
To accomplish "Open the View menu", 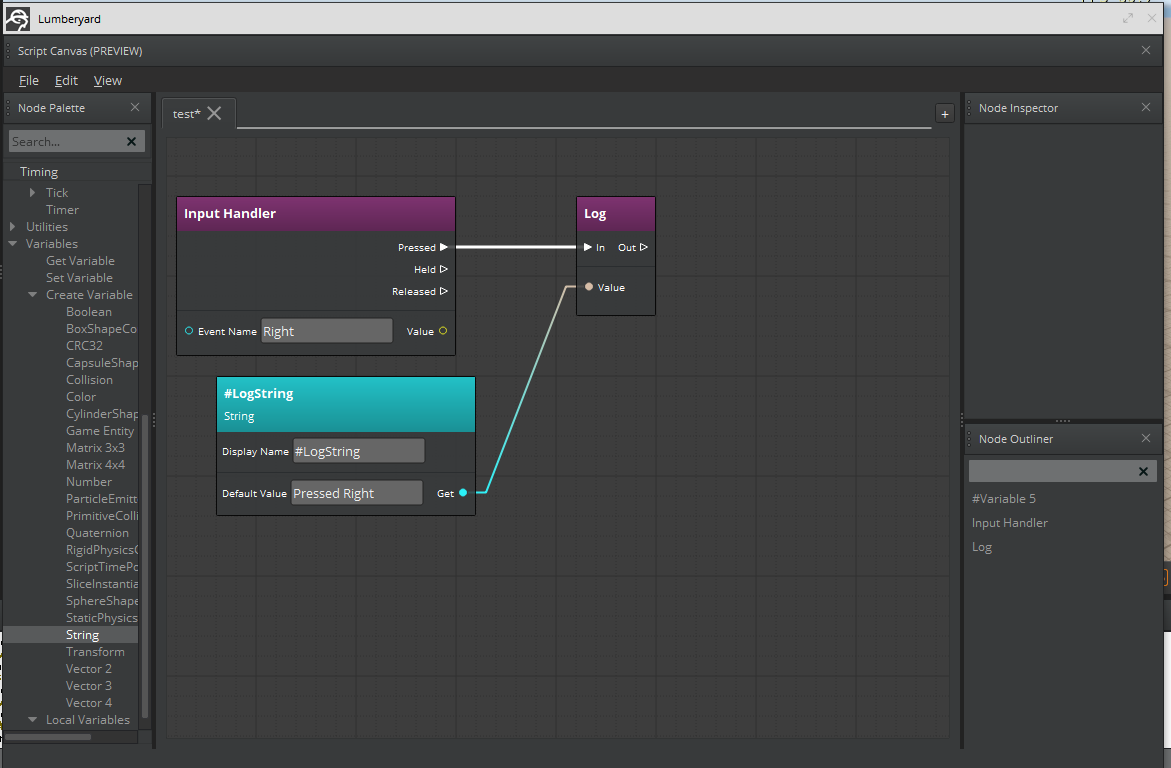I will tap(108, 81).
